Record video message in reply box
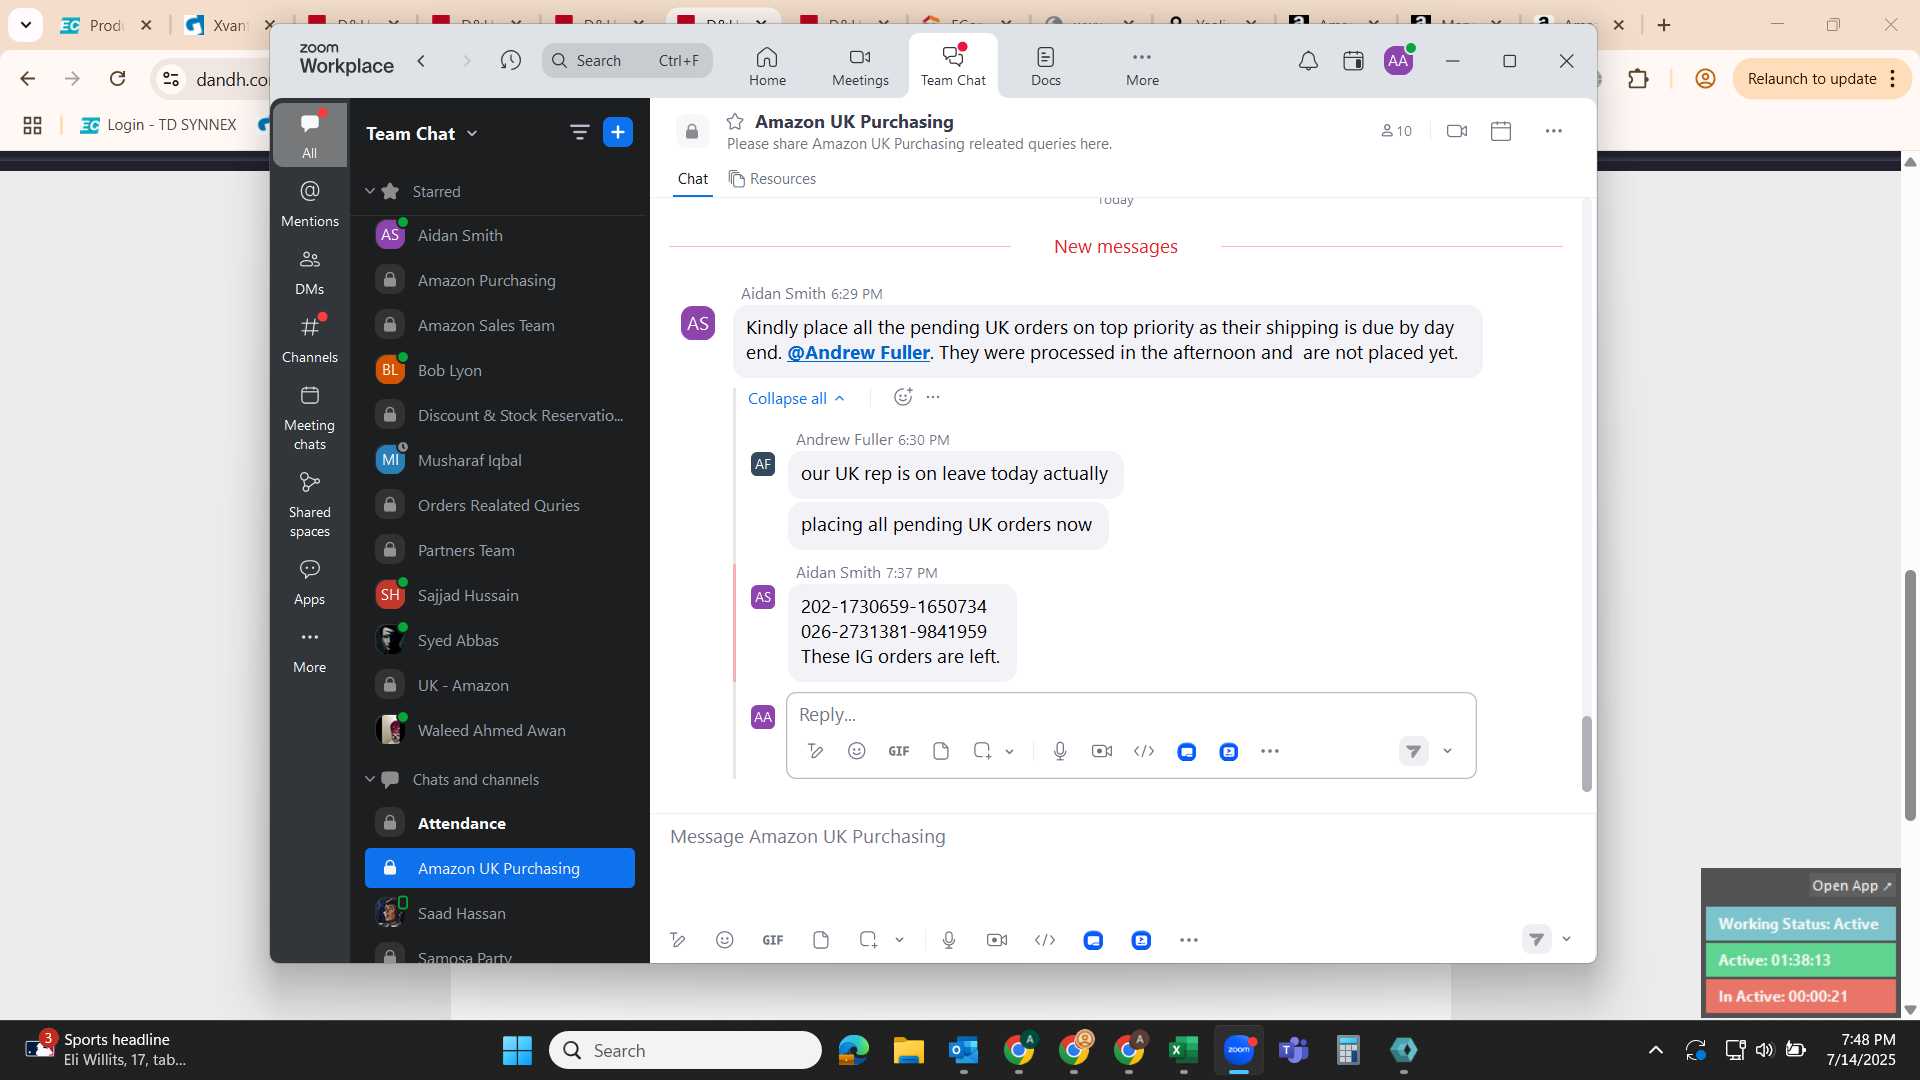Viewport: 1920px width, 1080px height. click(x=1102, y=751)
